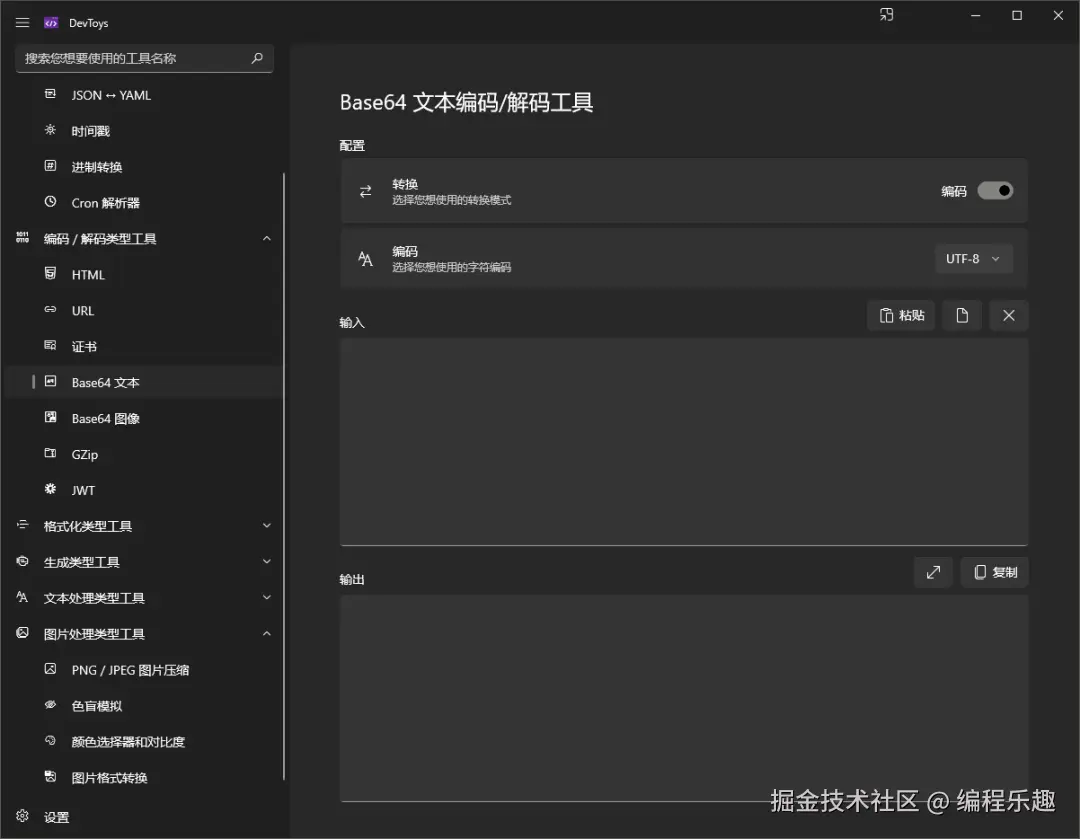1080x839 pixels.
Task: Open the hamburger navigation menu
Action: point(22,23)
